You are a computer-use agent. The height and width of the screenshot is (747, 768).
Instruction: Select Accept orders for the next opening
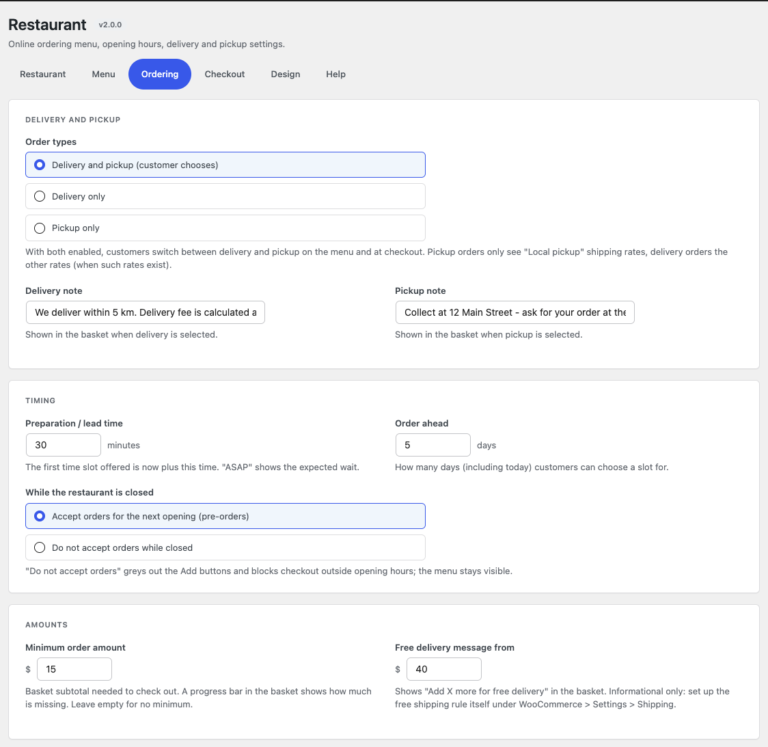click(225, 516)
